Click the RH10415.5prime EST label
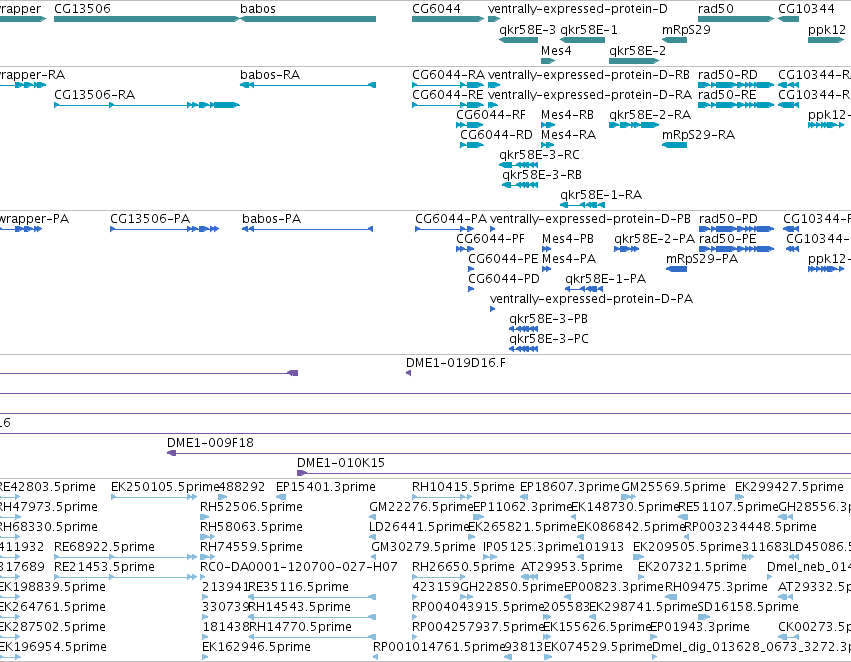 [x=463, y=487]
